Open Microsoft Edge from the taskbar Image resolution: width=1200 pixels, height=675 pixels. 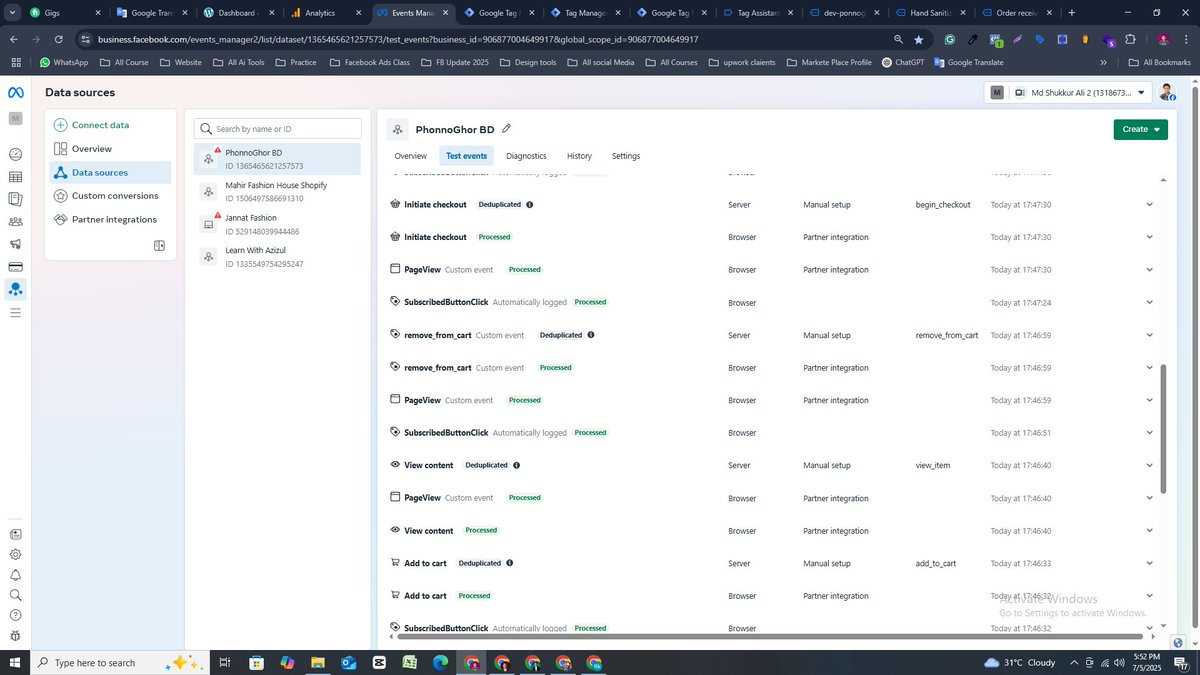click(441, 663)
